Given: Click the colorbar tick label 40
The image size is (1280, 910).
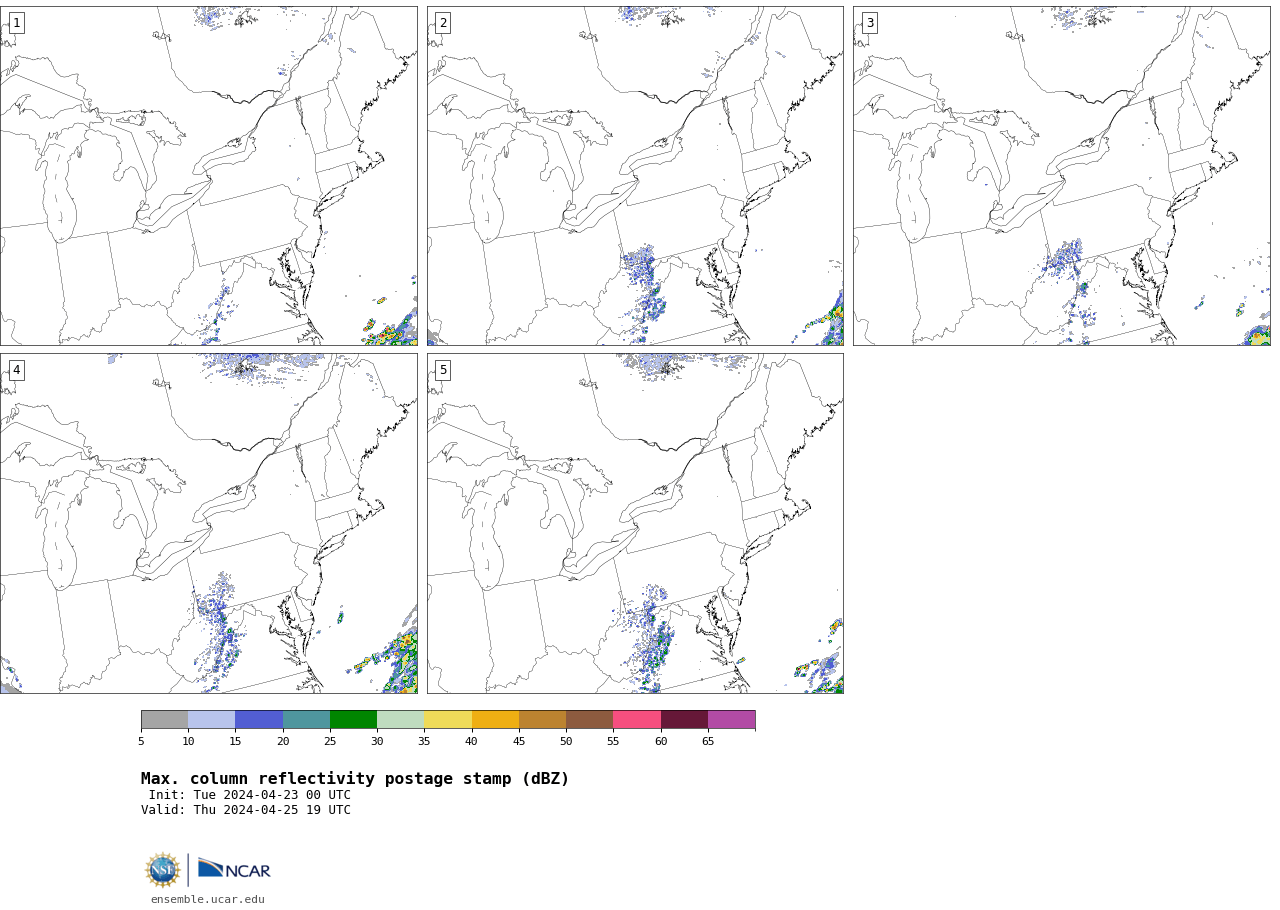Looking at the screenshot, I should coord(471,741).
